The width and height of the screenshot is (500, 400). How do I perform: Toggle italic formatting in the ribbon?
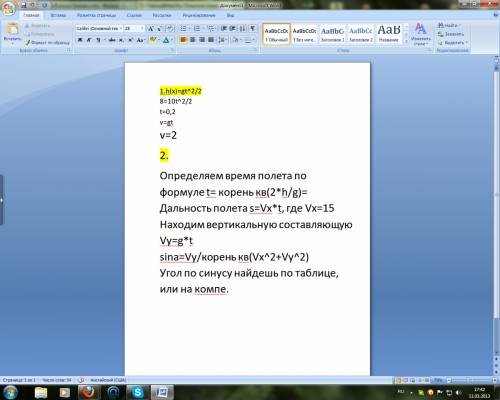point(89,40)
